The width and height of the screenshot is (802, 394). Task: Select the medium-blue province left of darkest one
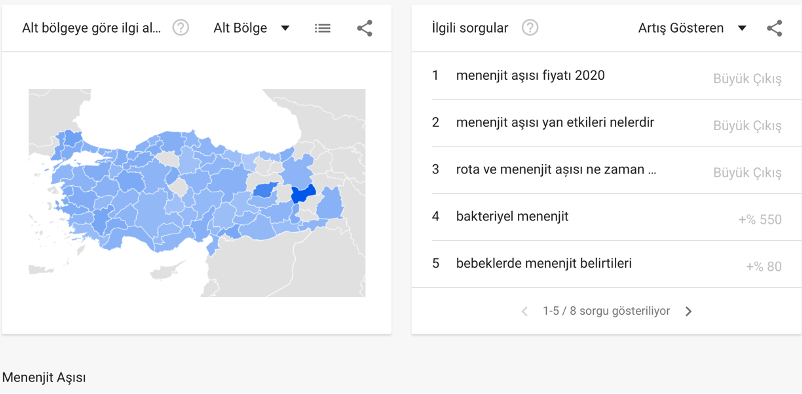264,190
